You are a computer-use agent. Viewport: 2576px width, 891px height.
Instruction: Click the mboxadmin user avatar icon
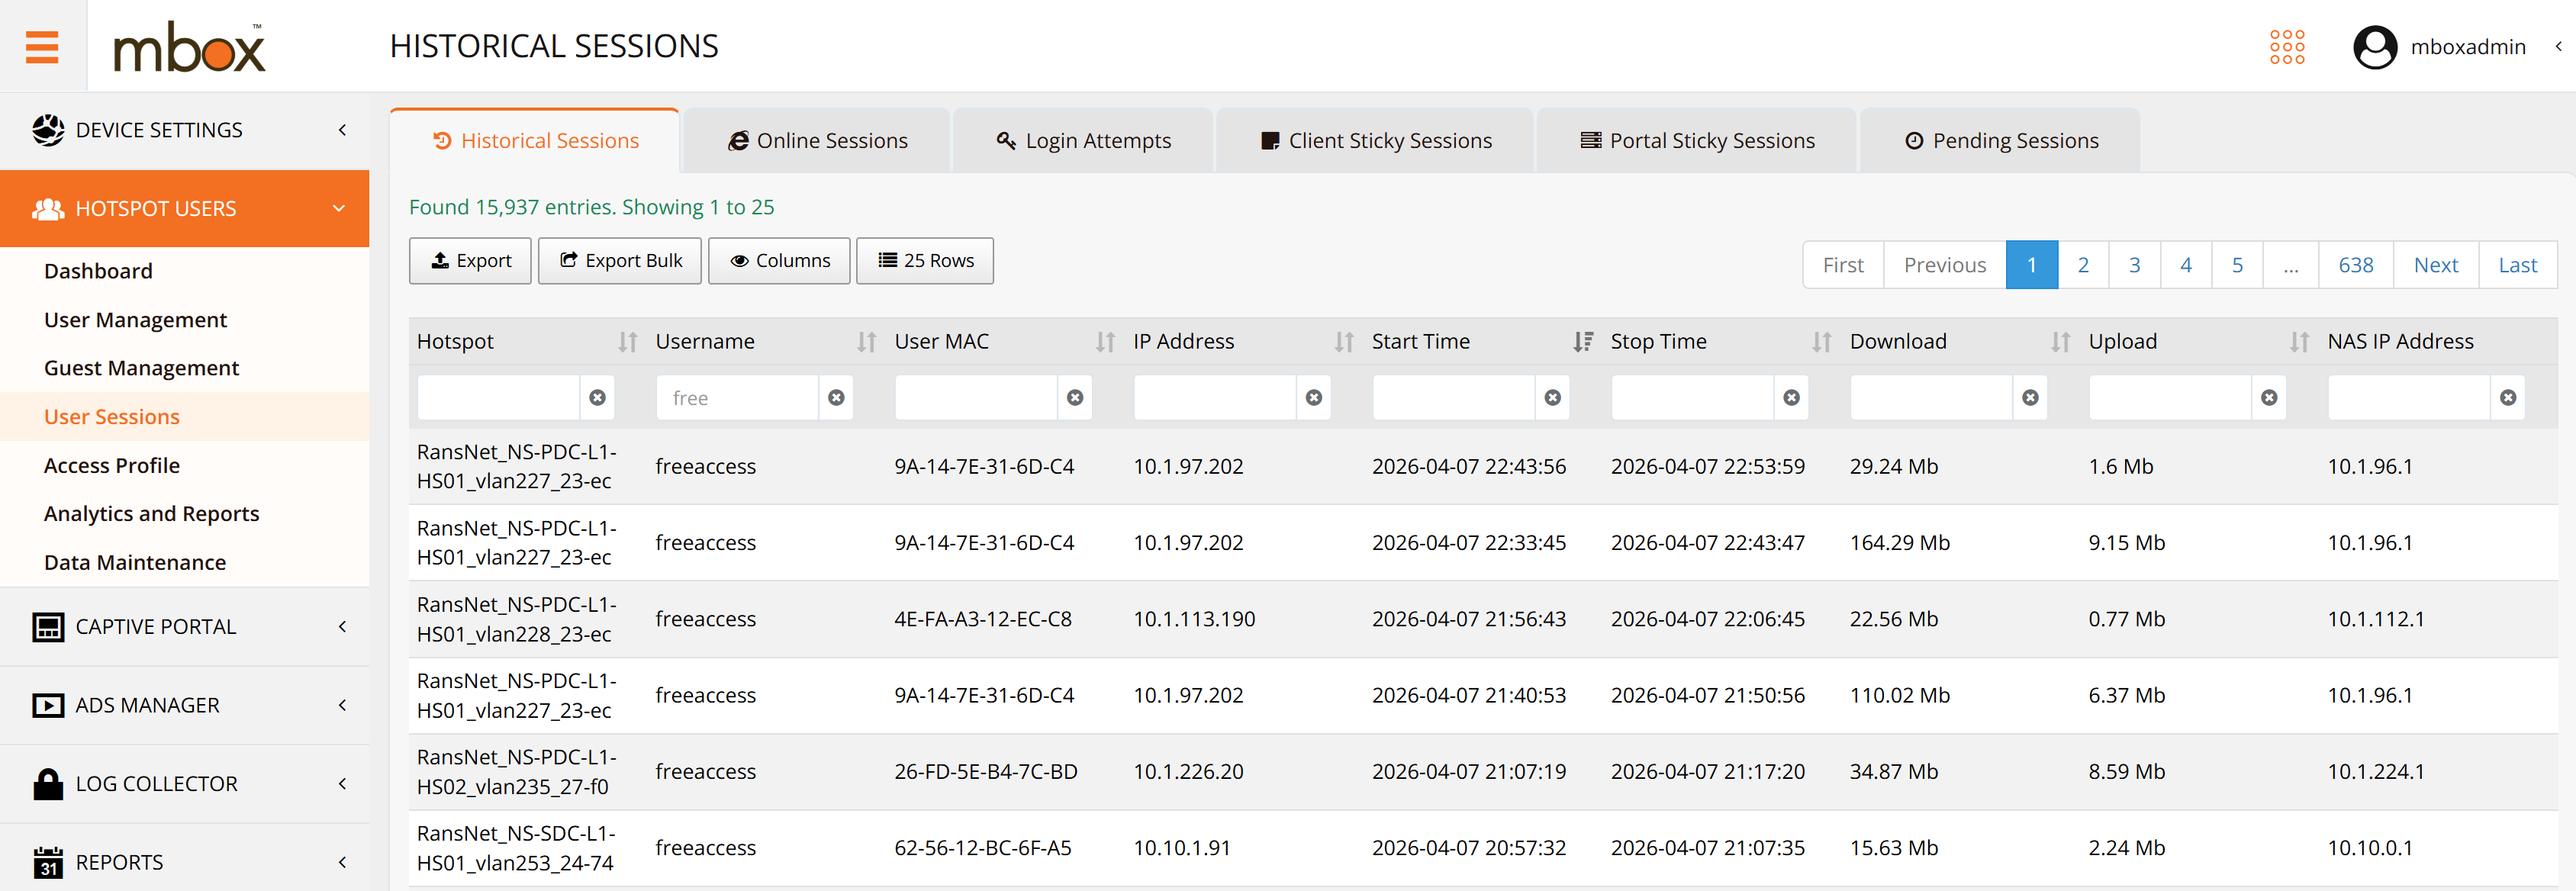click(2374, 46)
